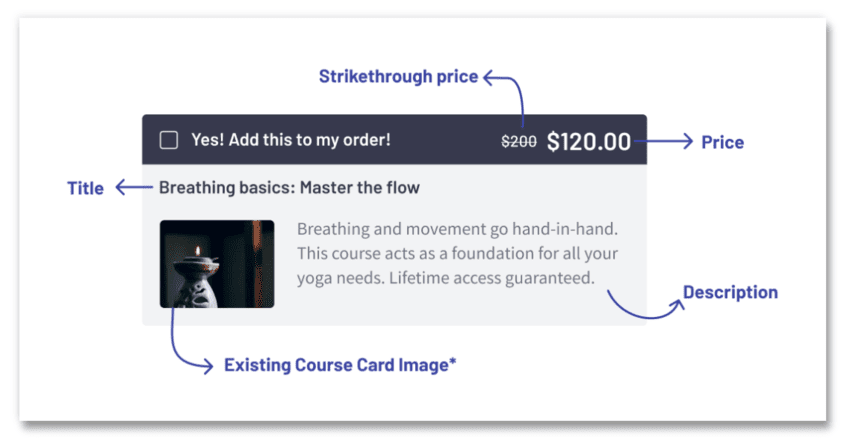Click the sentence 'Breathing and movement go hand-in-hand.'
Screen dimensions: 850x441
[458, 228]
